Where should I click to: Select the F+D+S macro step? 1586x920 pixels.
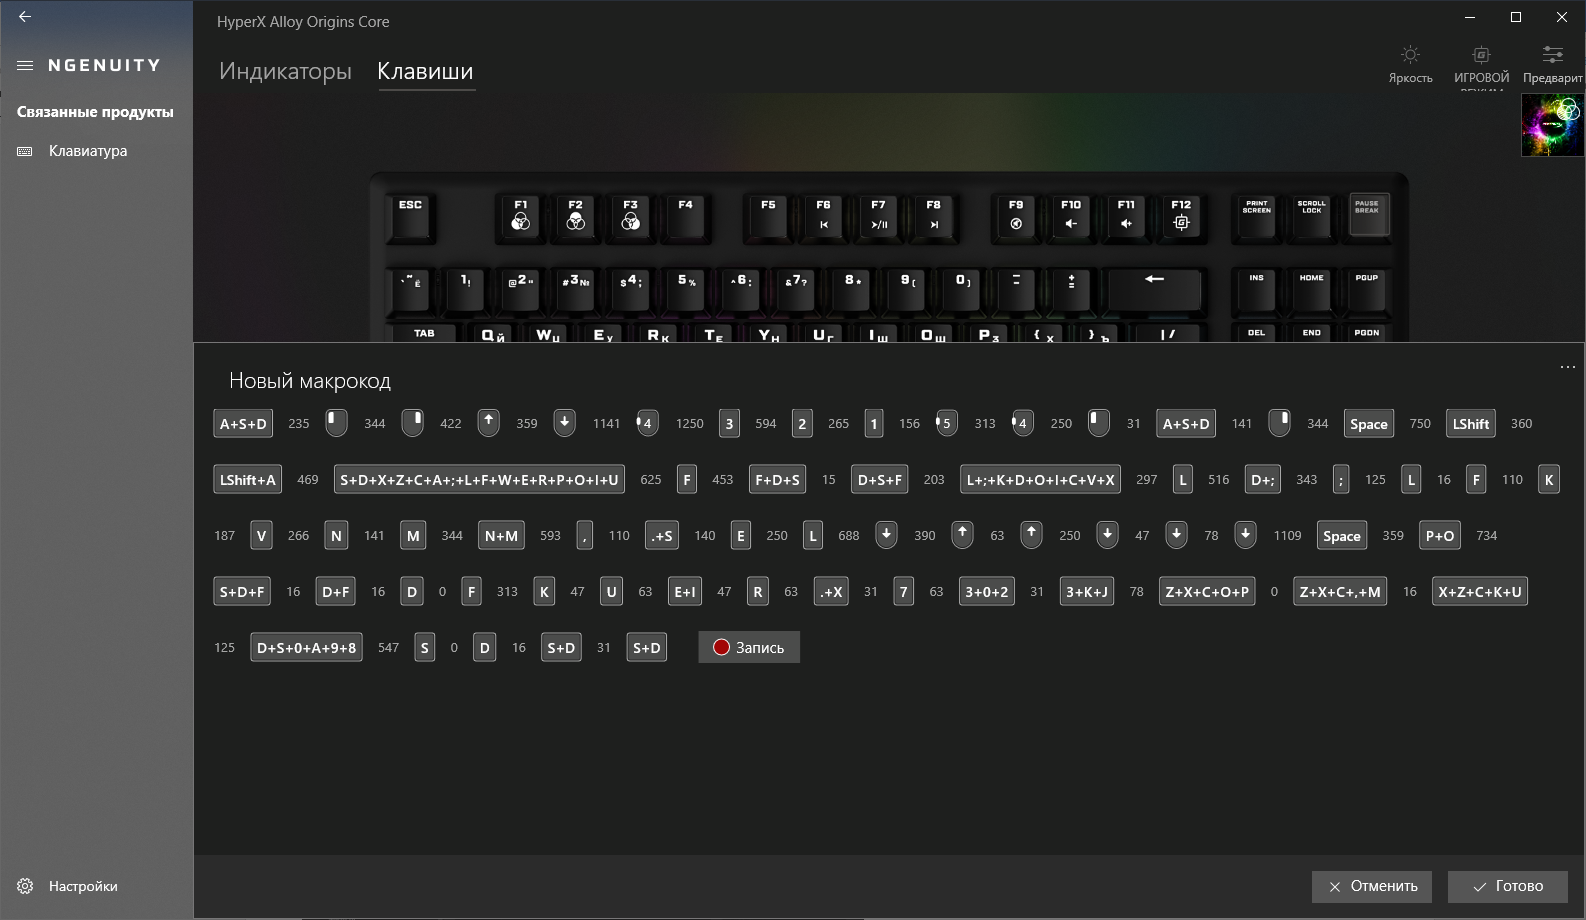click(777, 479)
